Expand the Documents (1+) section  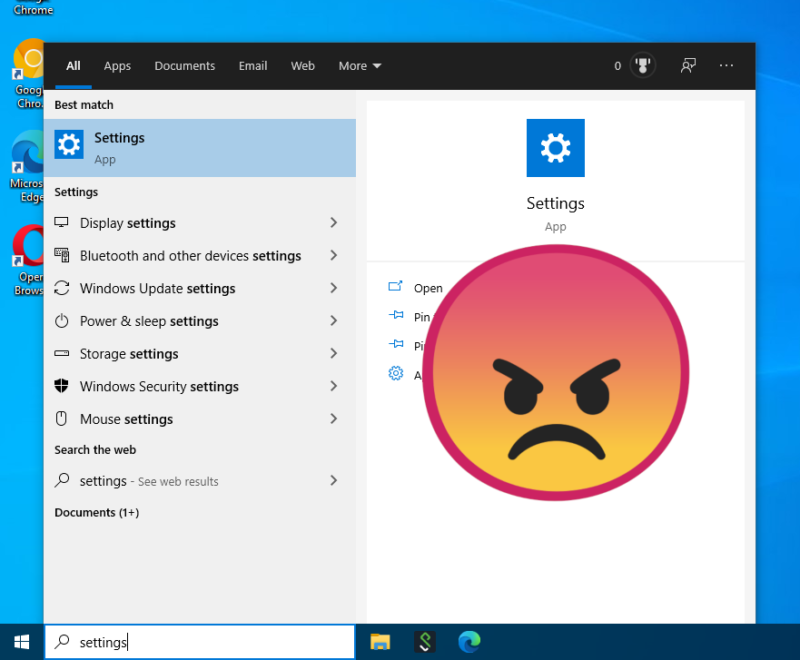coord(96,512)
